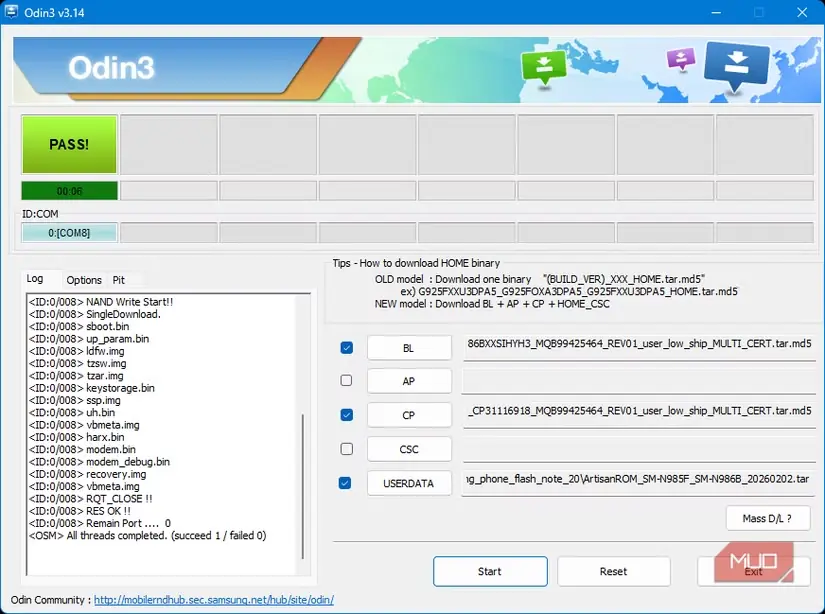Click the 'sboot.bin' log line

click(79, 326)
